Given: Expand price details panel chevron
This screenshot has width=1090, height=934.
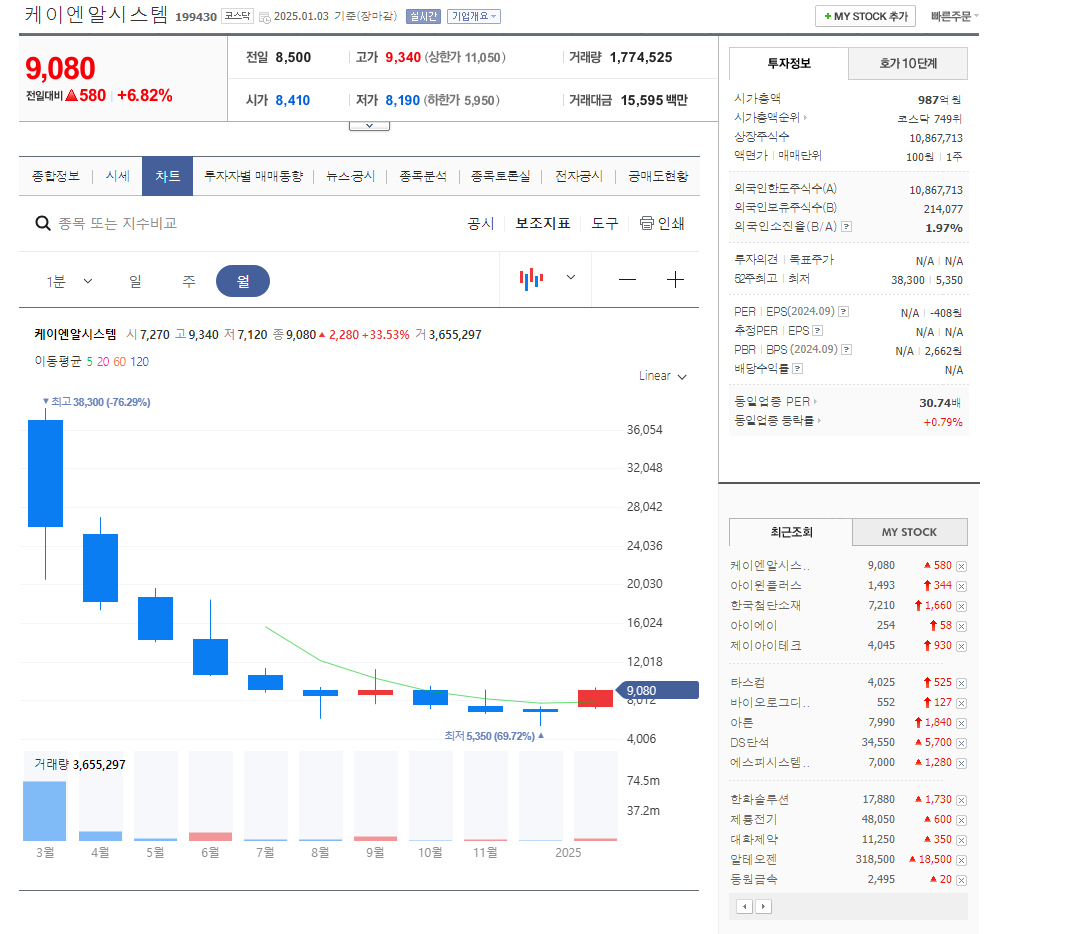Looking at the screenshot, I should [x=369, y=126].
